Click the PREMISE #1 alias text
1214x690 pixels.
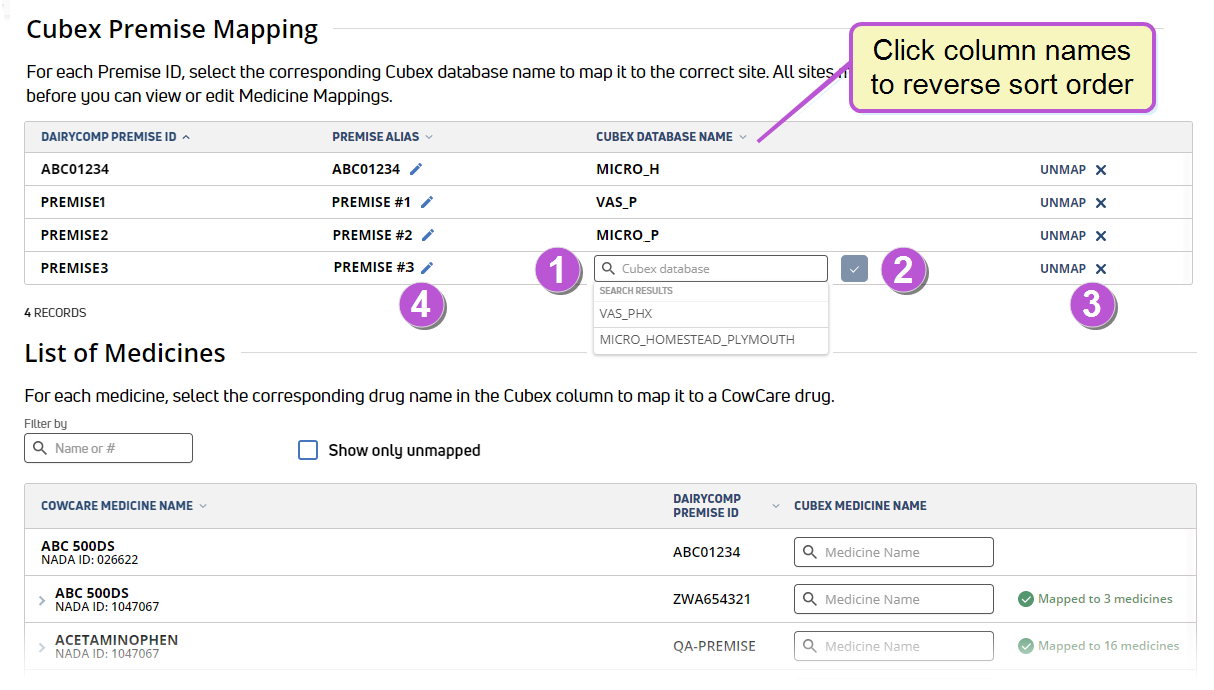(372, 202)
